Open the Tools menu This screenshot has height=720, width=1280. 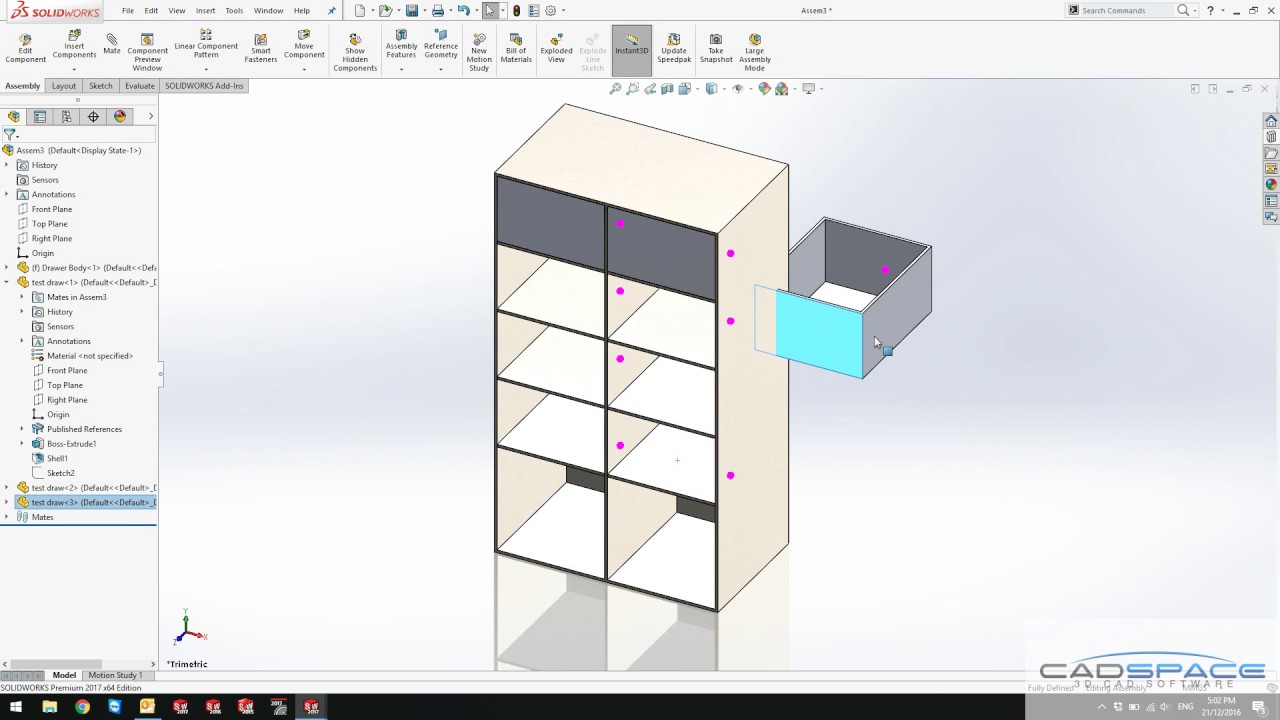pyautogui.click(x=234, y=11)
